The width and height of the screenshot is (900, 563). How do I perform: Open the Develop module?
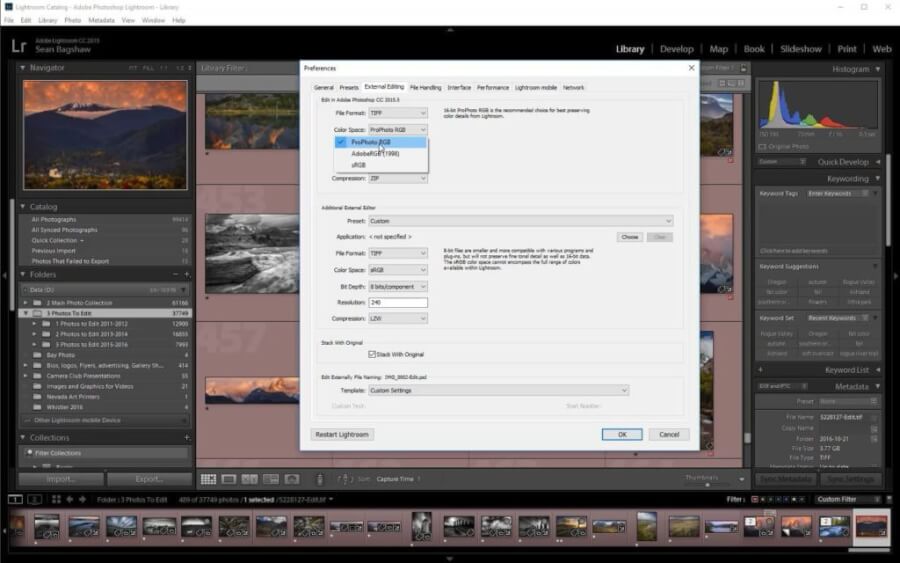[x=677, y=49]
